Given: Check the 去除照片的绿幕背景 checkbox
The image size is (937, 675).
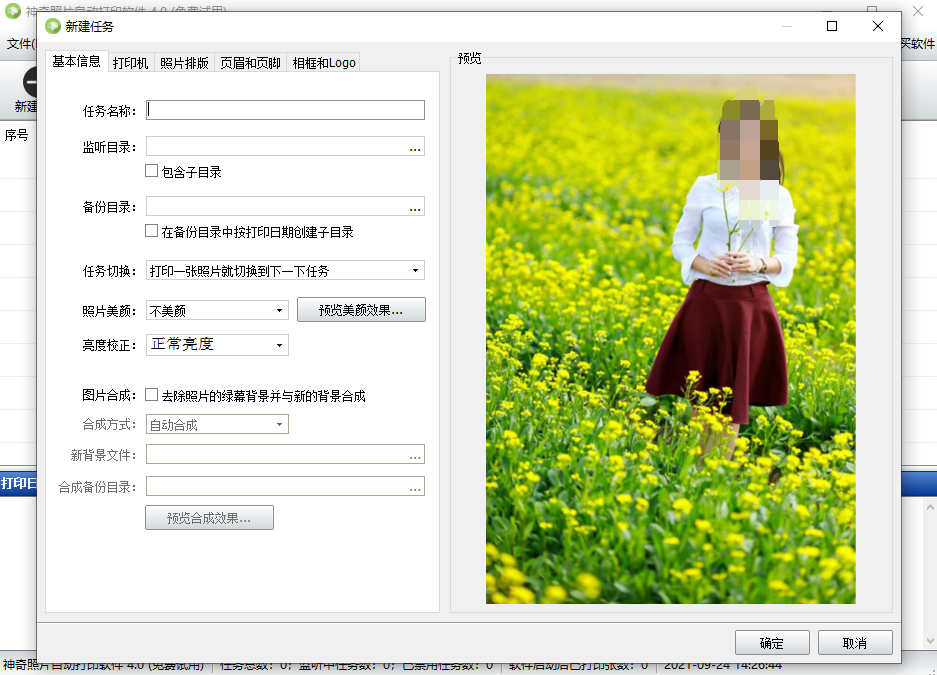Looking at the screenshot, I should coord(152,395).
